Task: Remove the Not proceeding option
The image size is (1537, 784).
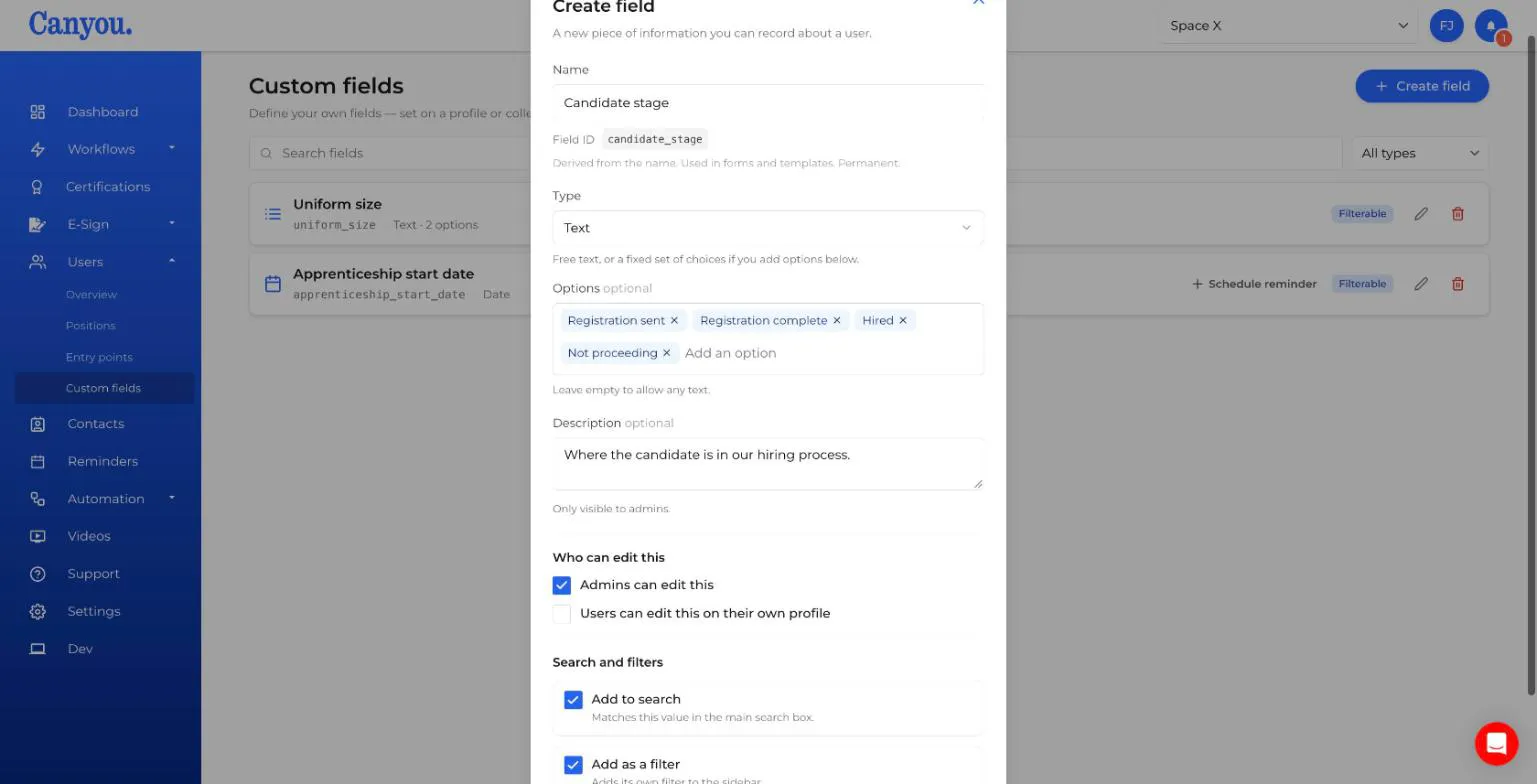Action: (667, 353)
